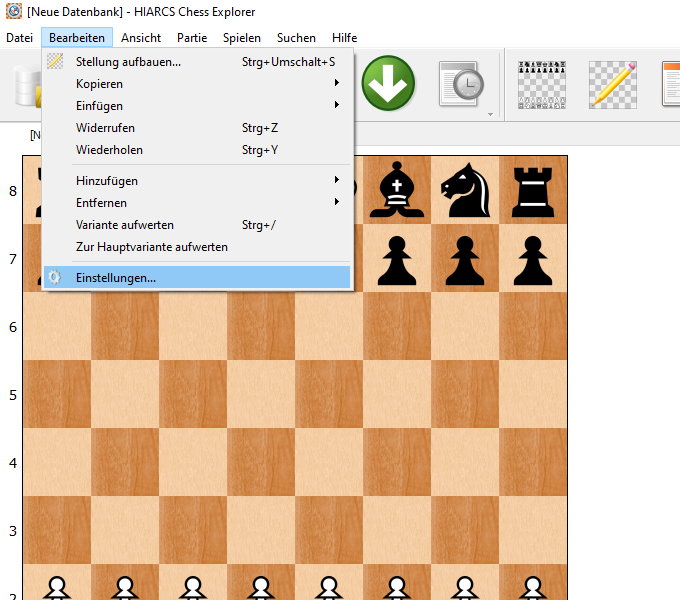Open the Ansicht menu
The width and height of the screenshot is (680, 600).
click(x=141, y=38)
